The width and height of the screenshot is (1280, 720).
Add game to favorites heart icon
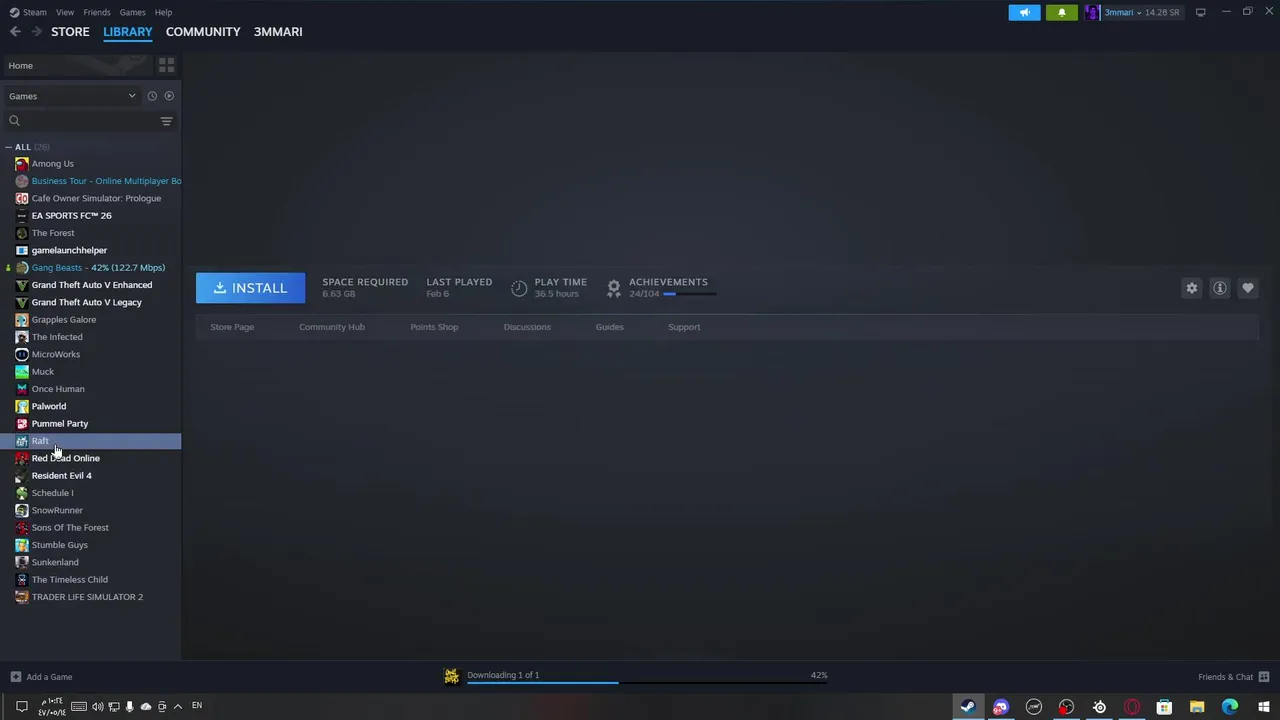pyautogui.click(x=1248, y=288)
